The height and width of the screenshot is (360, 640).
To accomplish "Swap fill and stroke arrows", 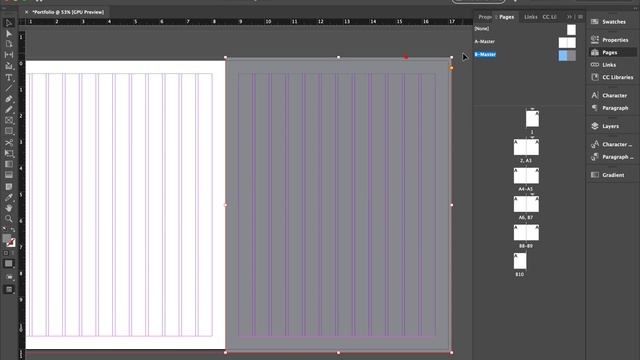I will 13,230.
